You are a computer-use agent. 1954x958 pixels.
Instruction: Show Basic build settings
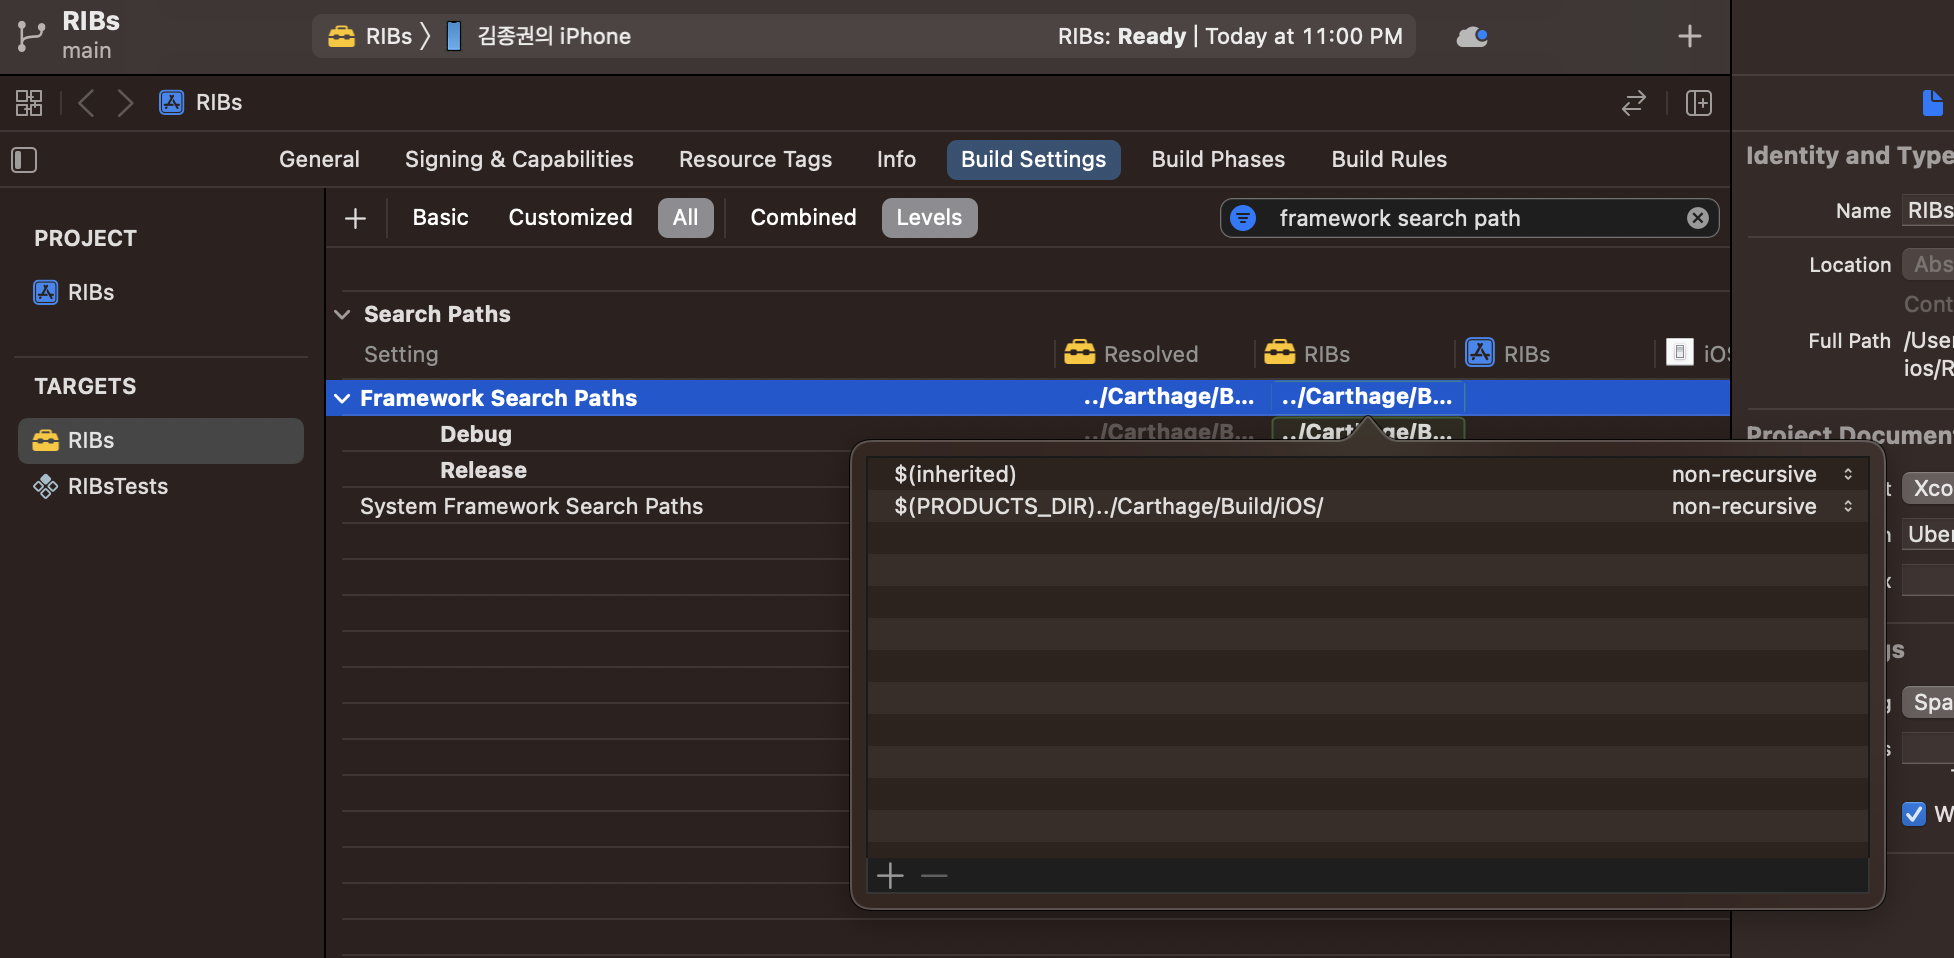[x=440, y=218]
